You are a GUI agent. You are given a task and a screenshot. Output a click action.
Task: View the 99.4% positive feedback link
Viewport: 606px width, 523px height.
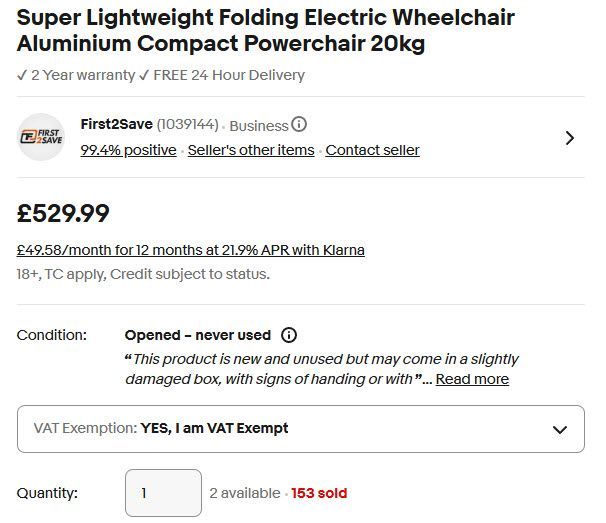pos(128,150)
